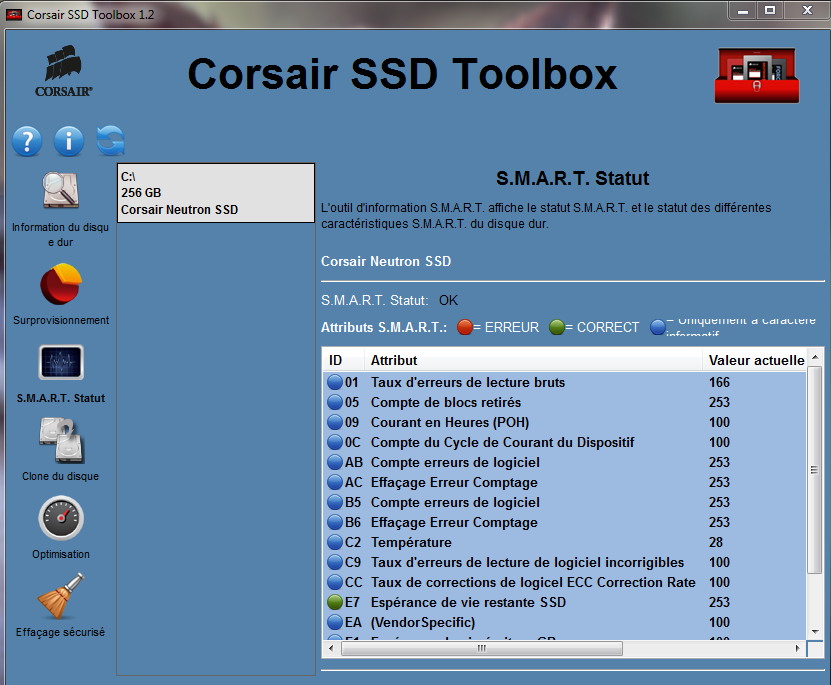Close the Corsair SSD Toolbox window
Viewport: 831px width, 685px height.
[807, 11]
